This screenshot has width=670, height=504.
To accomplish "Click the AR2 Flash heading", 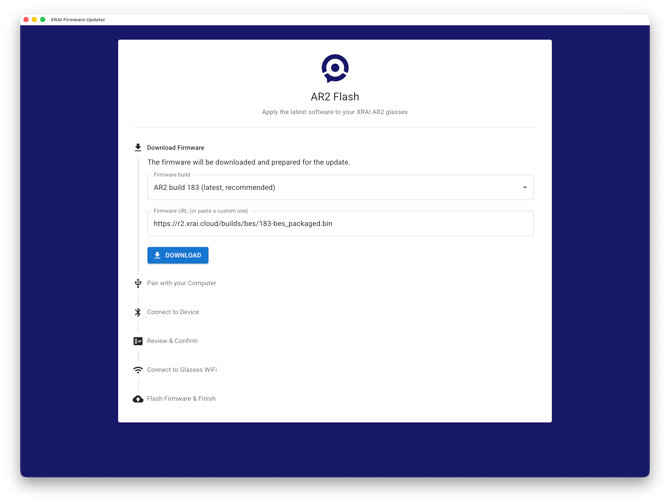I will tap(335, 97).
